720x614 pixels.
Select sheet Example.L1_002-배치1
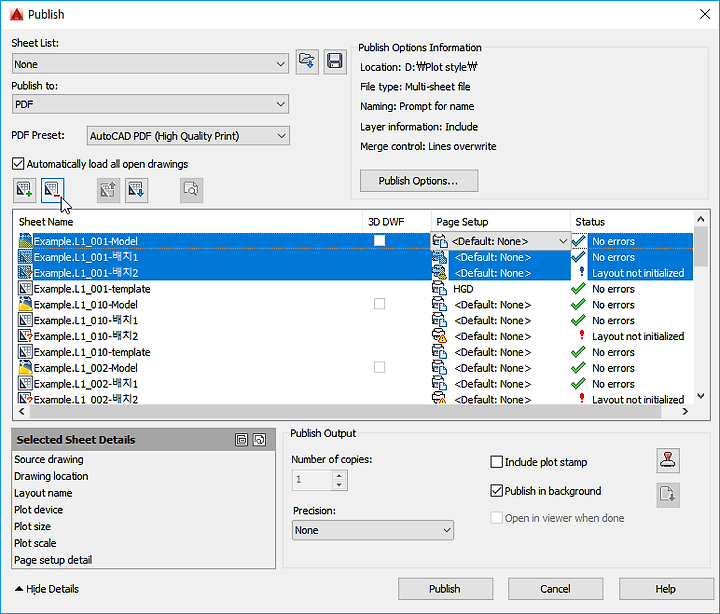(86, 383)
